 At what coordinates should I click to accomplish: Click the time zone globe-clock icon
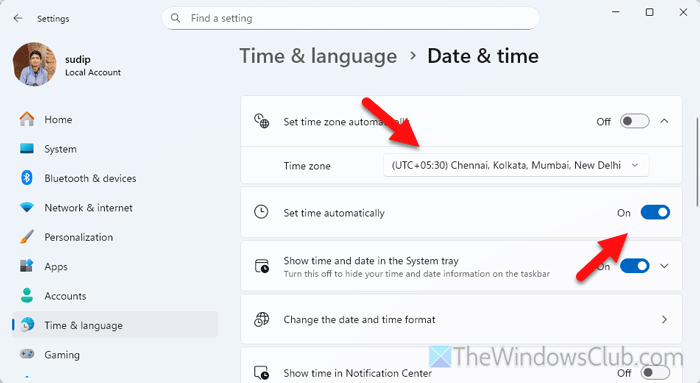point(262,121)
